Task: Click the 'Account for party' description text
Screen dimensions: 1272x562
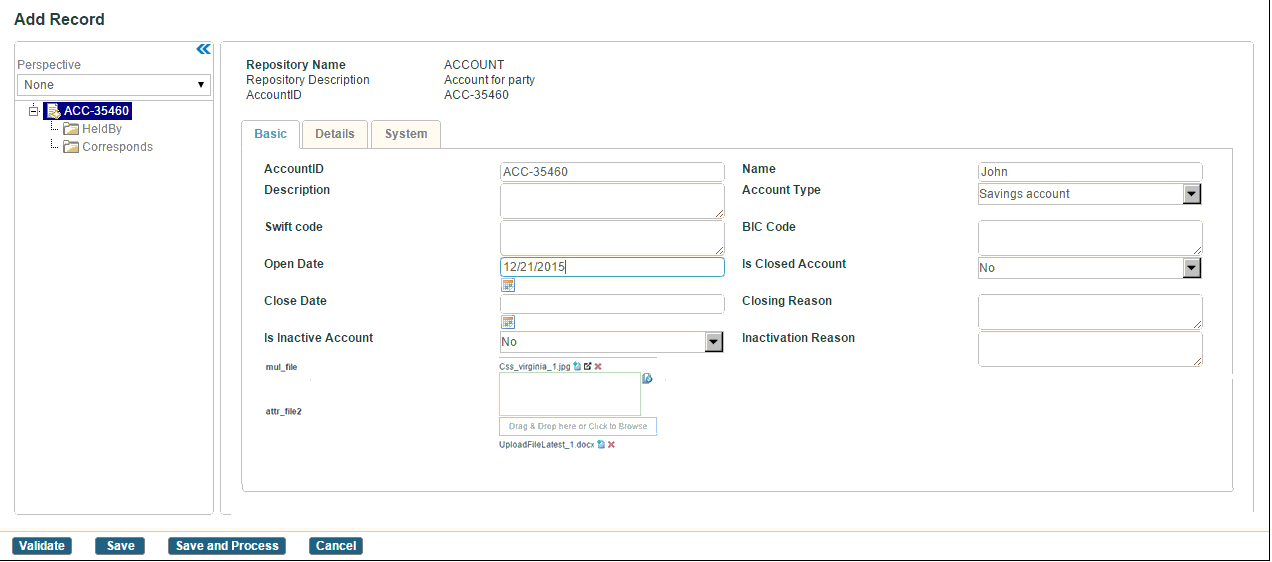Action: point(489,80)
